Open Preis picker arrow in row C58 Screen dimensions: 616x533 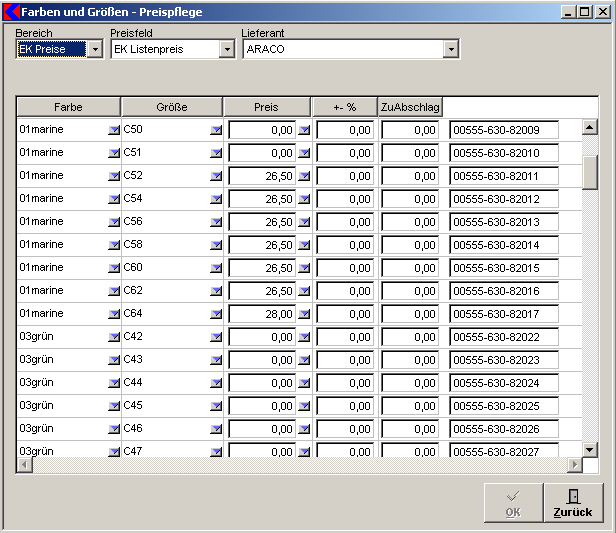coord(304,245)
